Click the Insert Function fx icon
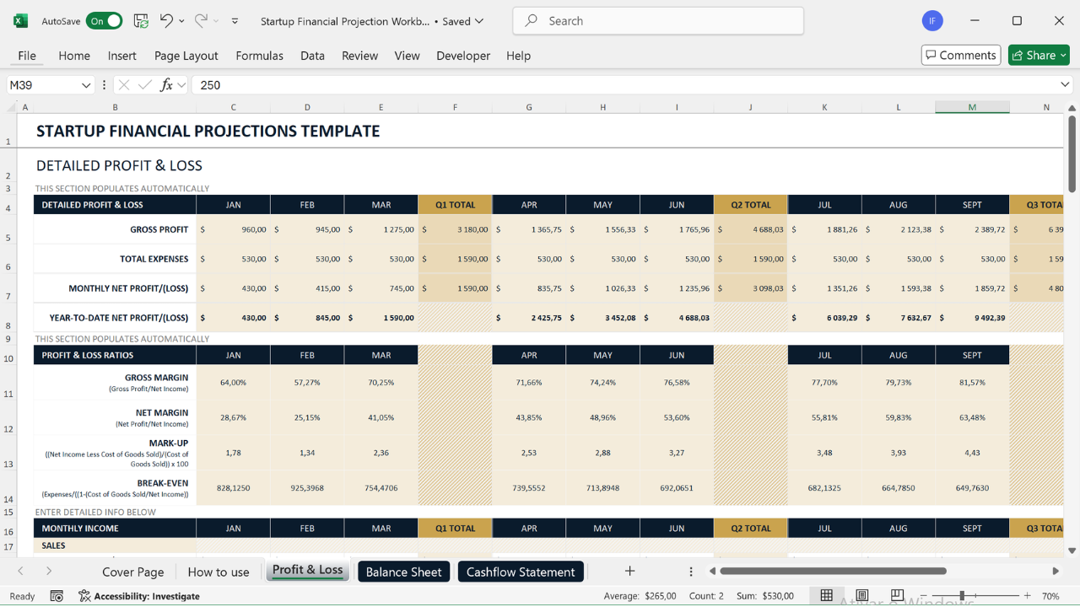1080x607 pixels. click(166, 85)
